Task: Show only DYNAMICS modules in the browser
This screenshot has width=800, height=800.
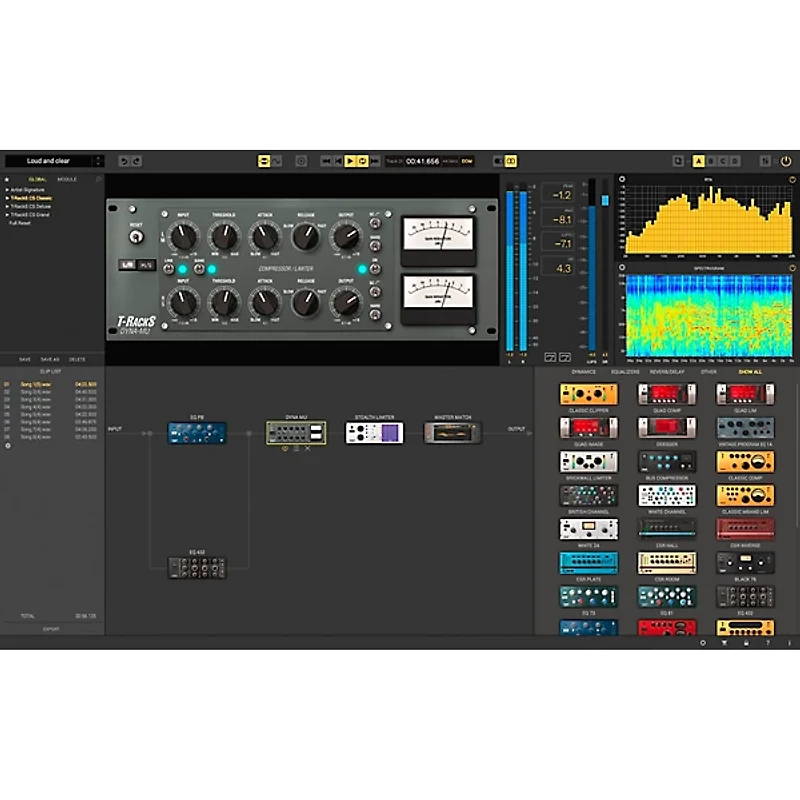Action: point(585,372)
